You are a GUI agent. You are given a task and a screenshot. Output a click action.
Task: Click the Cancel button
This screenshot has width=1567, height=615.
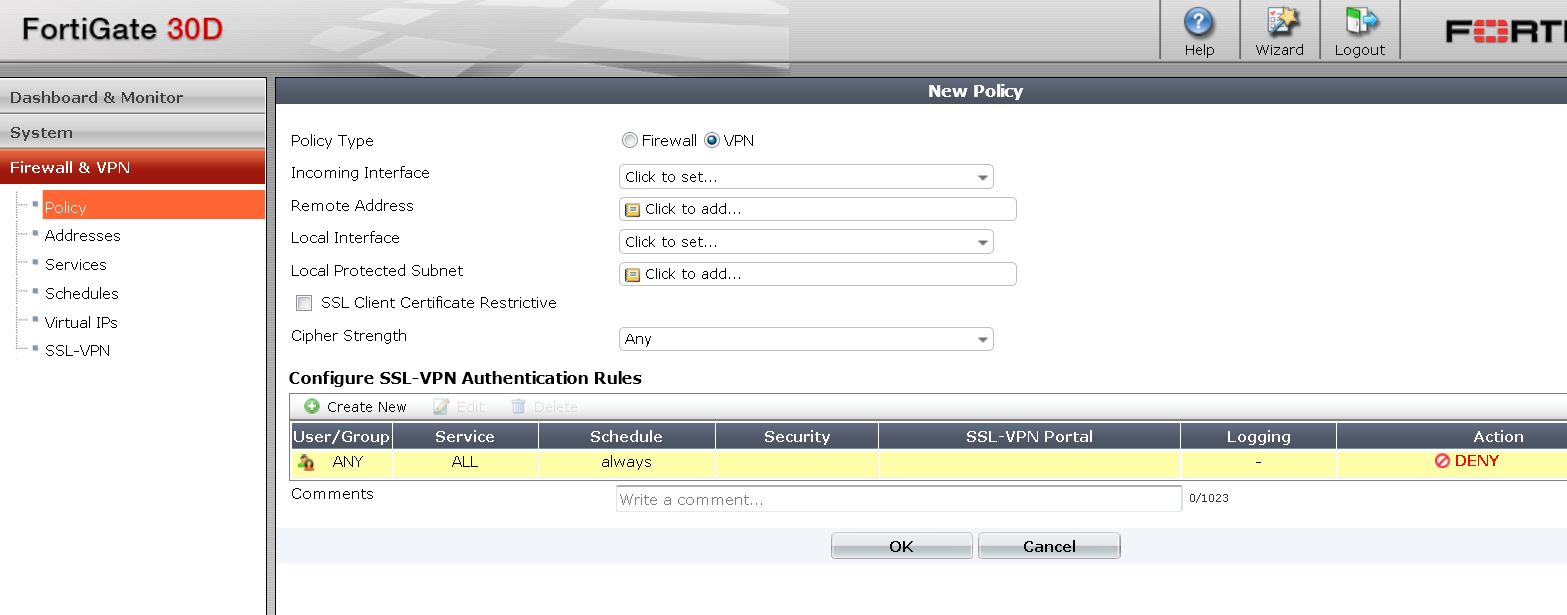pos(1049,546)
